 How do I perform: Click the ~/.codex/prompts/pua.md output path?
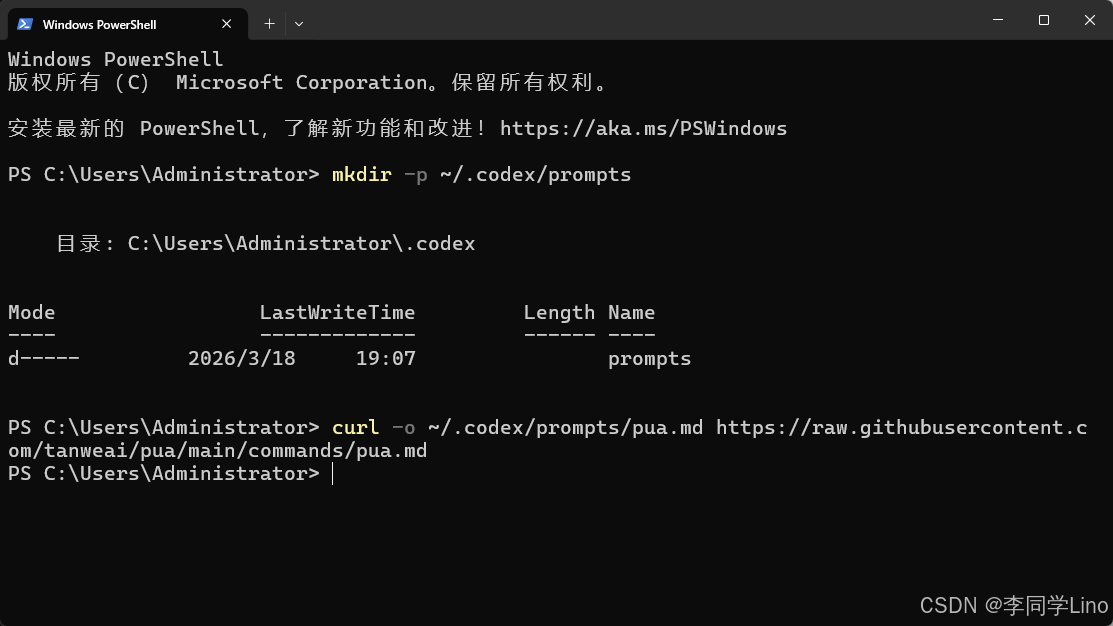pyautogui.click(x=565, y=428)
